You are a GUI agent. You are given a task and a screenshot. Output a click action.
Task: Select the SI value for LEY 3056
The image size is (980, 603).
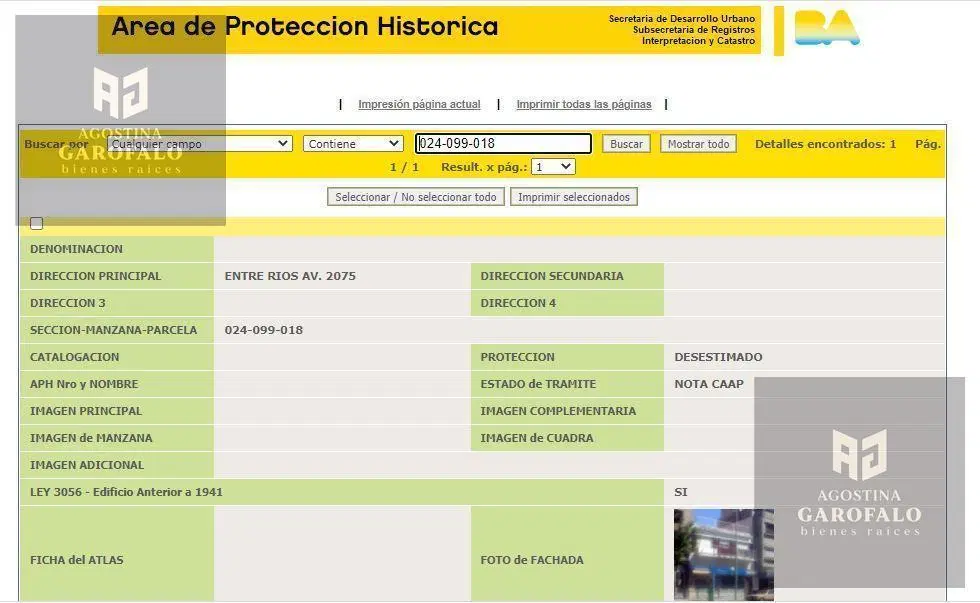point(681,492)
